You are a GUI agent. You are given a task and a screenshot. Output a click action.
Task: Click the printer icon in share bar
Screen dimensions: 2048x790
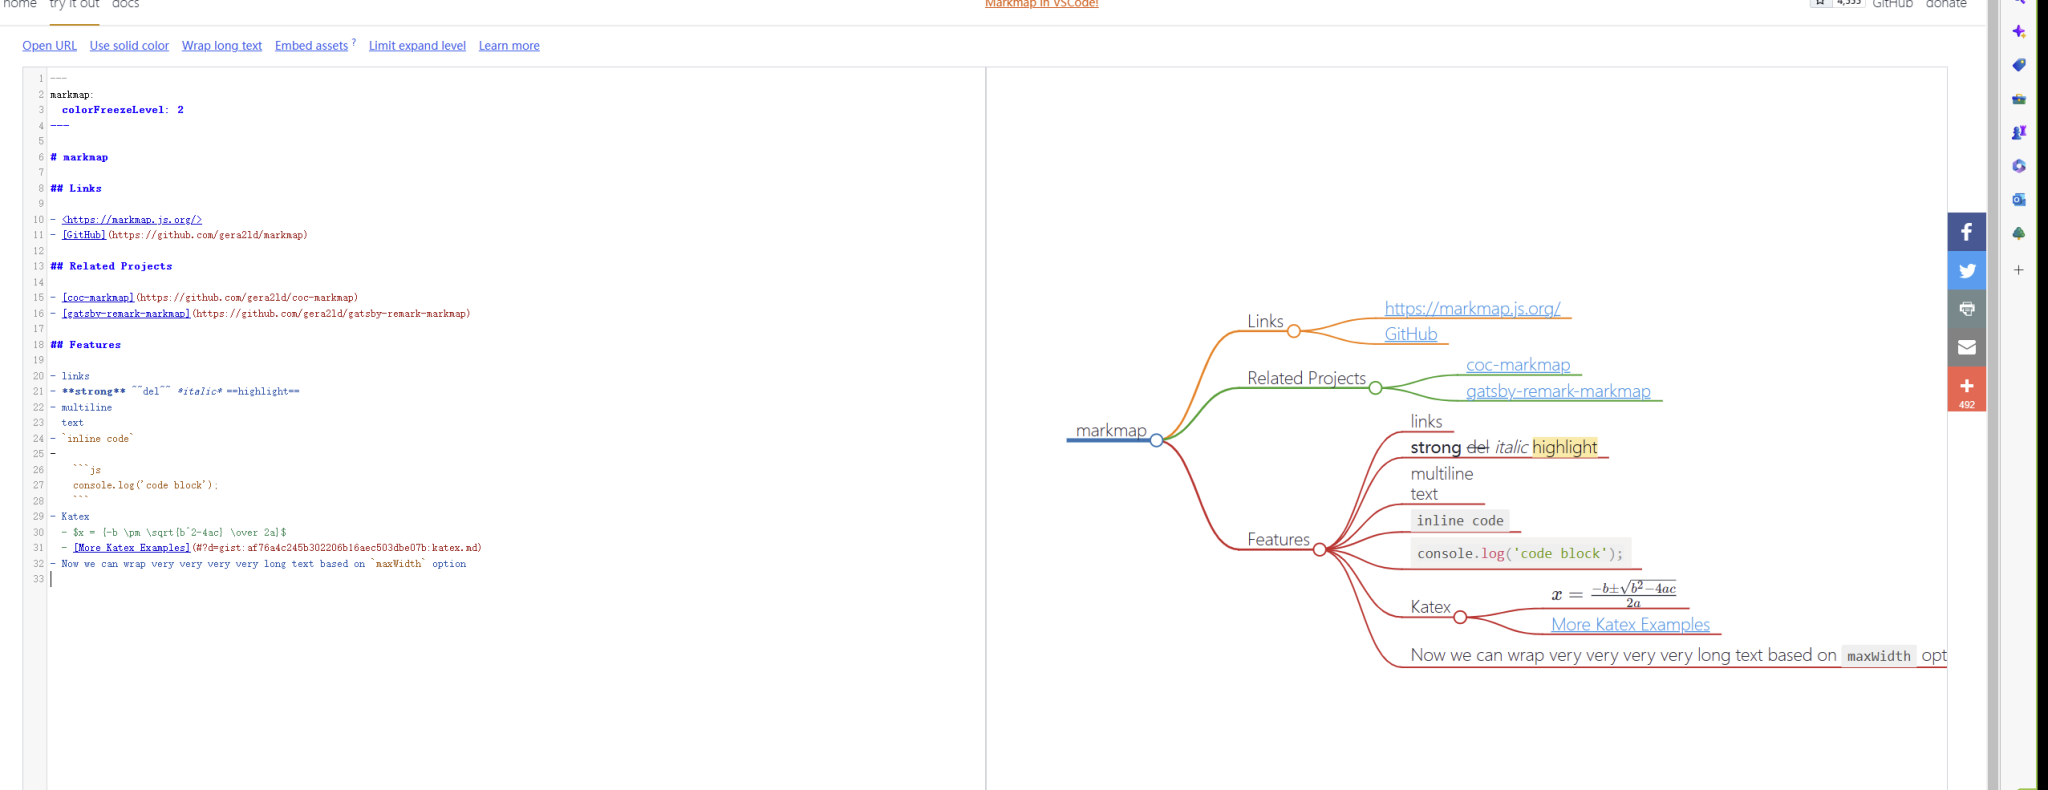click(1966, 309)
